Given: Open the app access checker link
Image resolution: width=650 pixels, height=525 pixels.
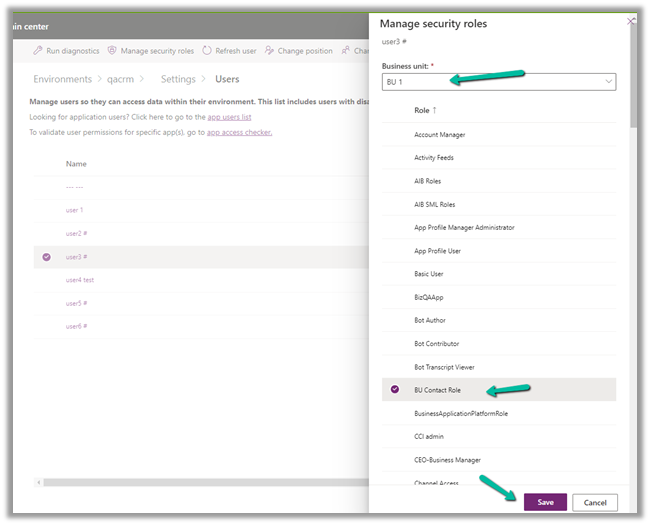Looking at the screenshot, I should (x=239, y=132).
